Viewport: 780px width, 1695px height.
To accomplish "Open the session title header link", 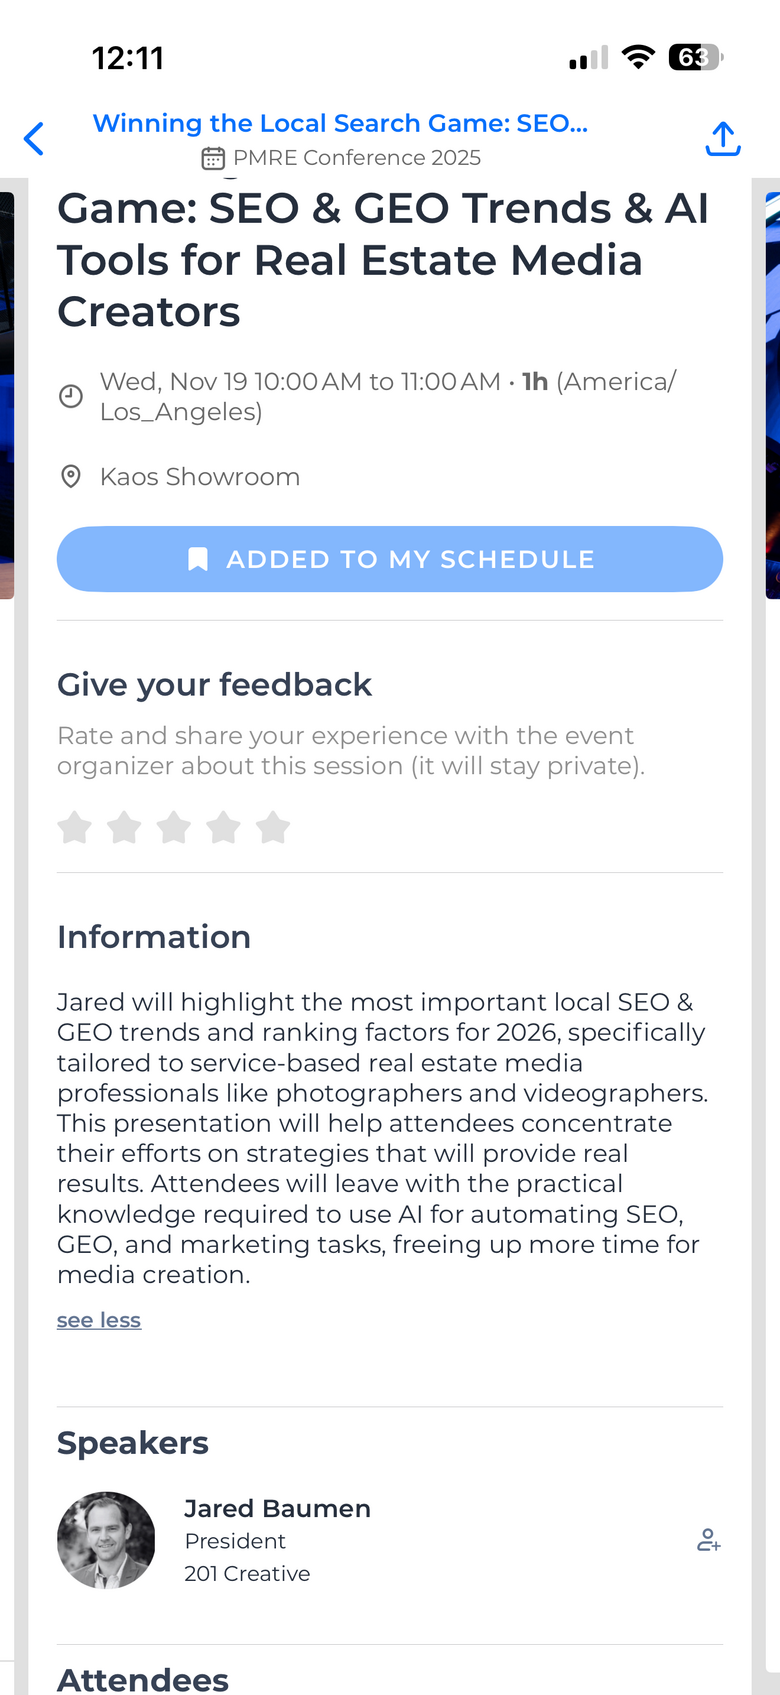I will (340, 123).
